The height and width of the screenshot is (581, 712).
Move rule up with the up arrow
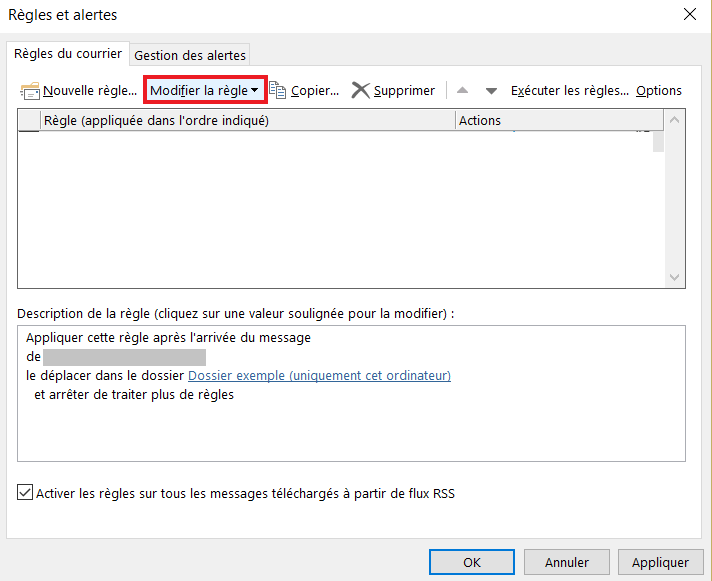click(462, 90)
